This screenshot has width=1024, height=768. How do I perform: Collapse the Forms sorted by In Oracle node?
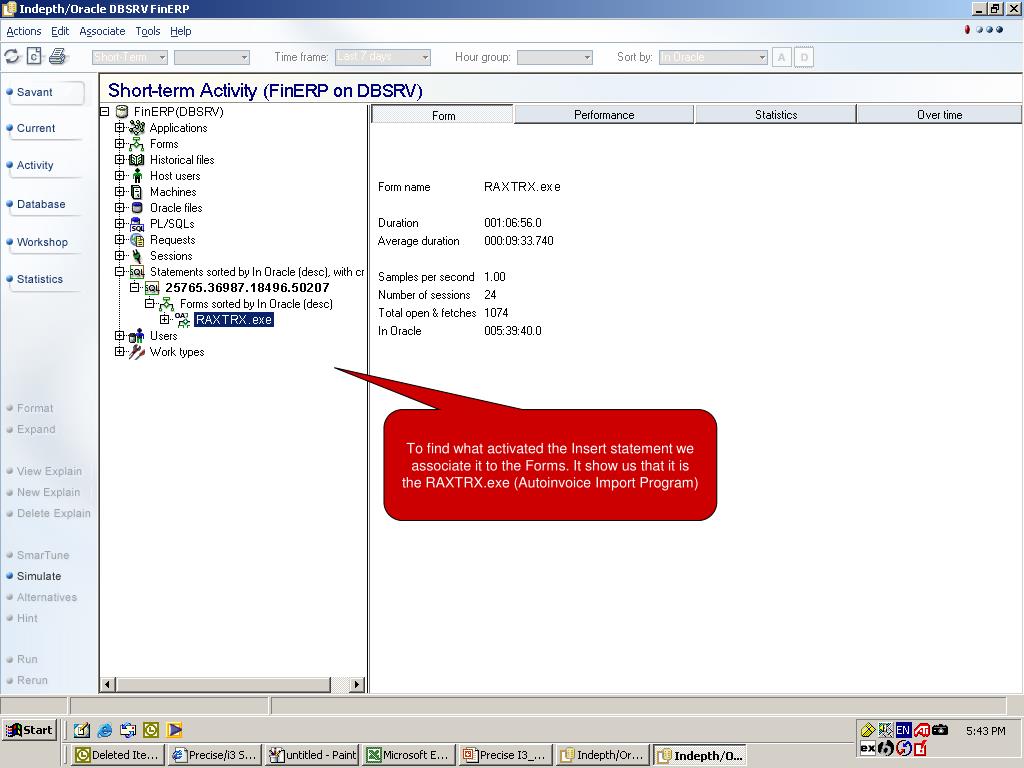click(x=150, y=304)
